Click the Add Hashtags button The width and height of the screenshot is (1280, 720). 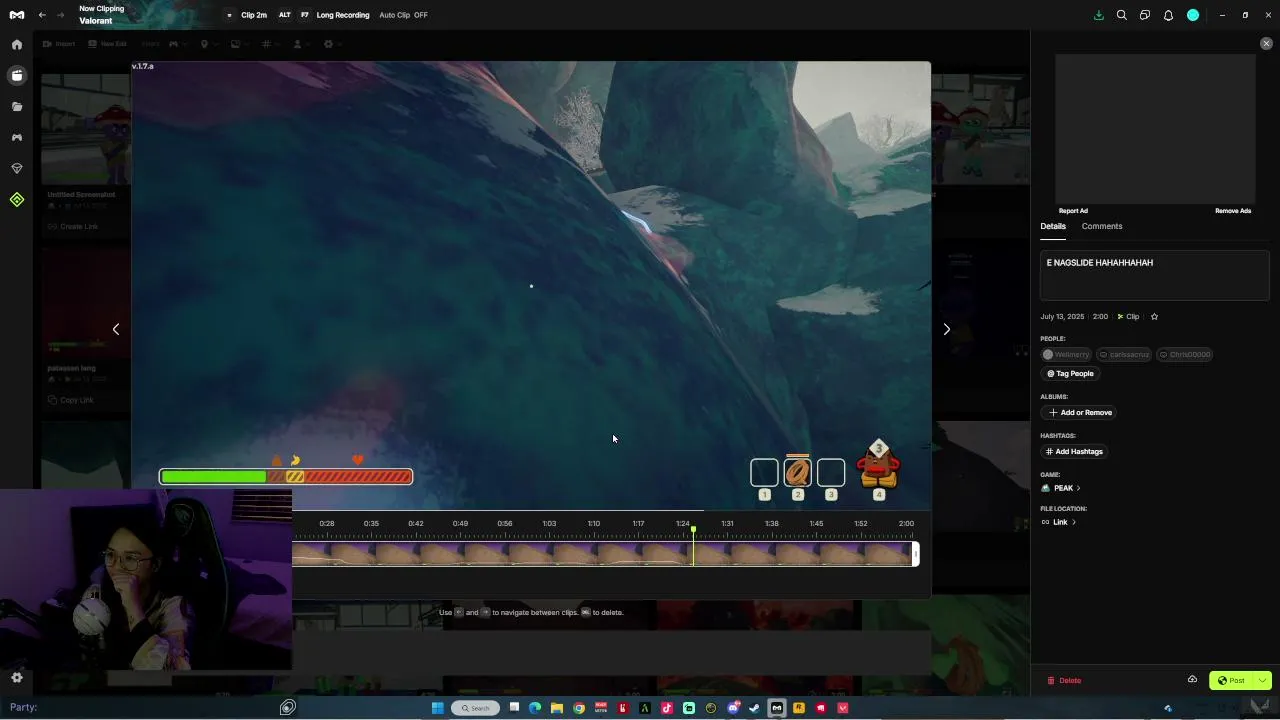pos(1073,452)
